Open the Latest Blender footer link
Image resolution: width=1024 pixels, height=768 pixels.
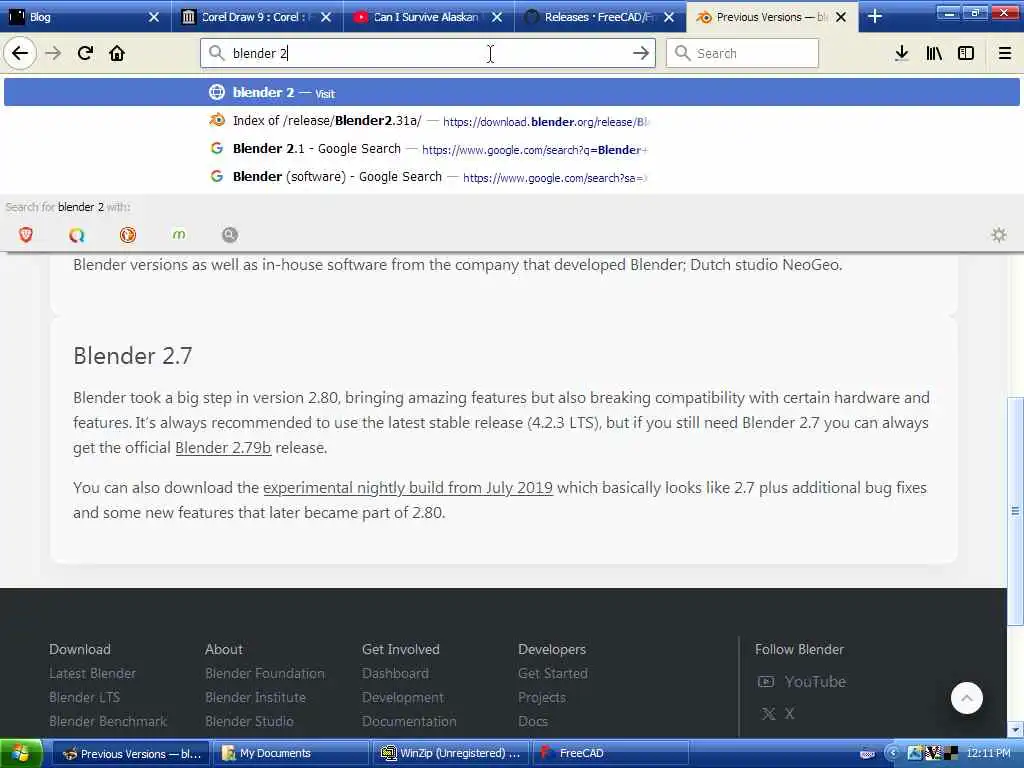pyautogui.click(x=92, y=673)
